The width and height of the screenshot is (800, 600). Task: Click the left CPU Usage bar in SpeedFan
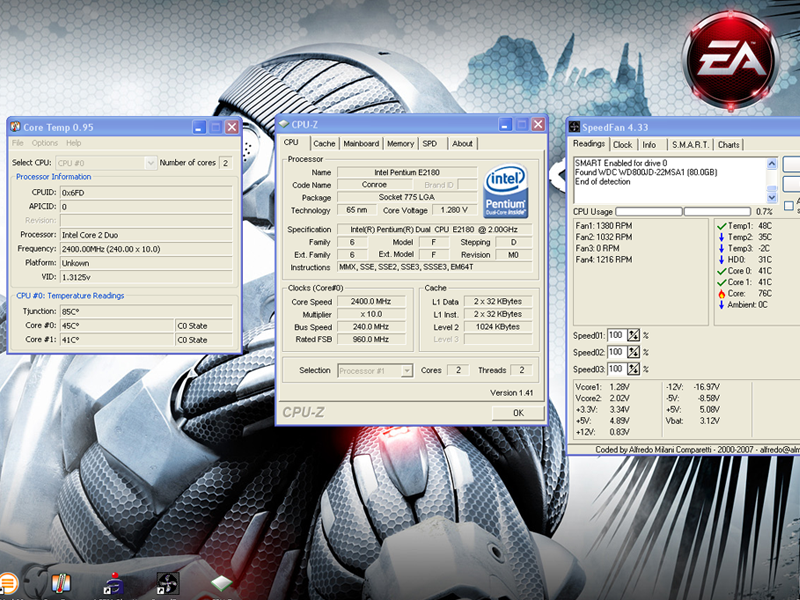(649, 211)
